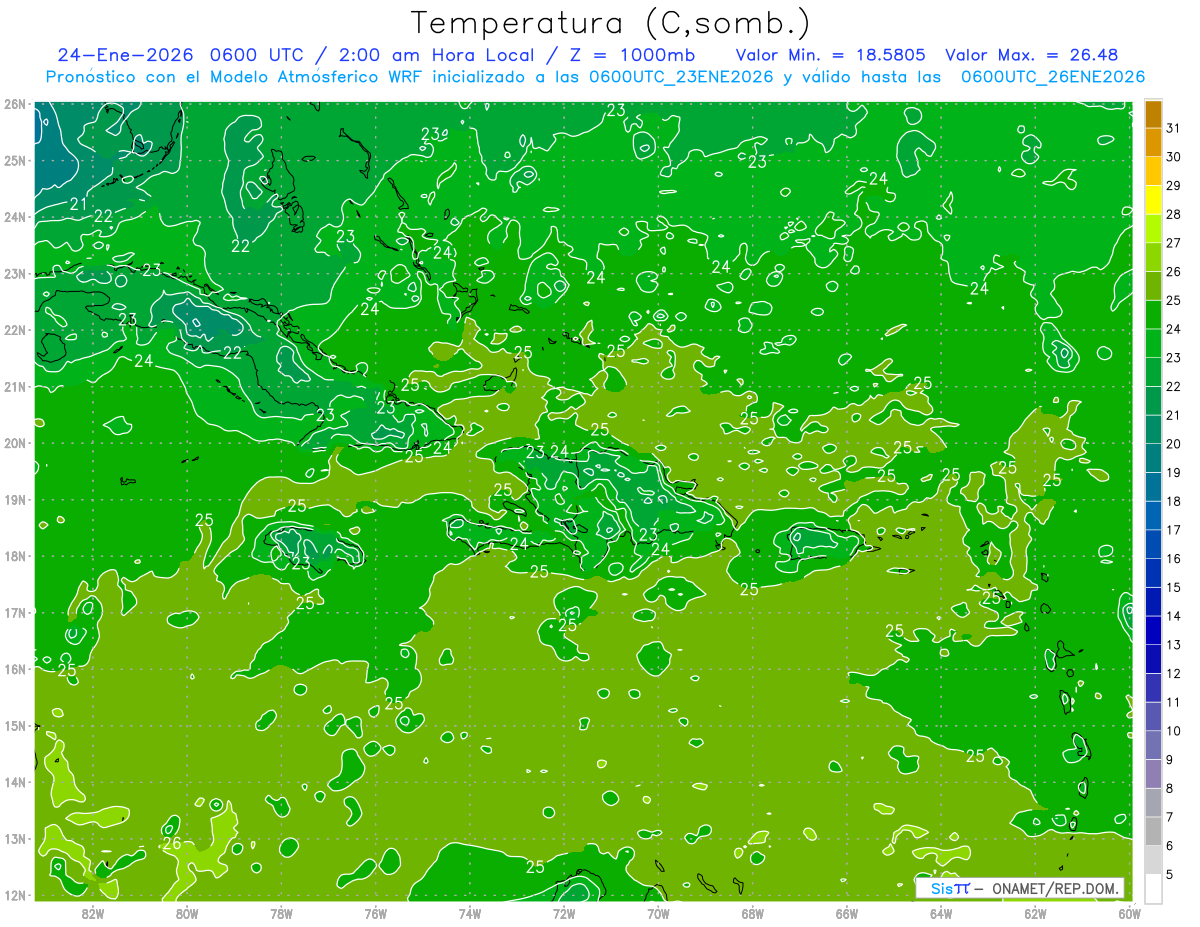
Task: Click the color scale label '5'
Action: point(1169,874)
